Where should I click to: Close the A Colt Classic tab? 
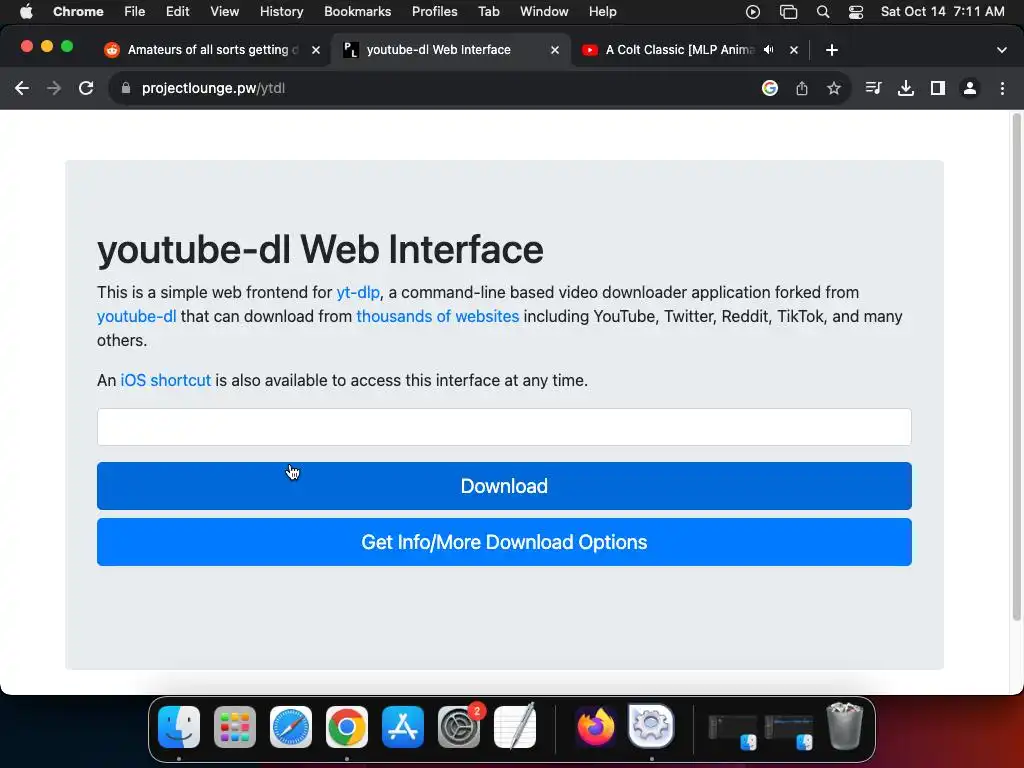tap(794, 50)
